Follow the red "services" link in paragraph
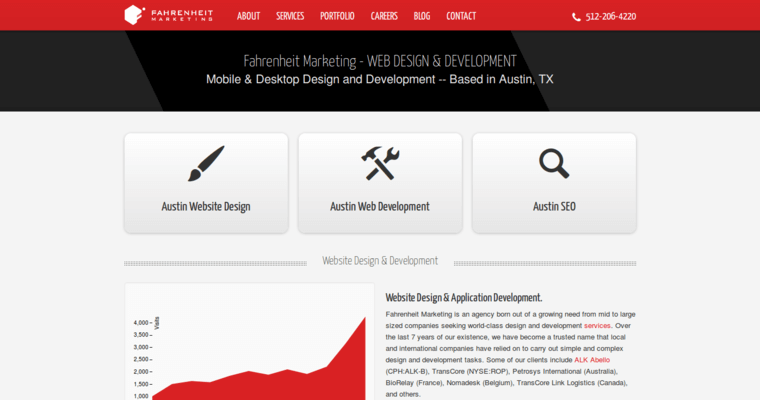760x400 pixels. (597, 326)
